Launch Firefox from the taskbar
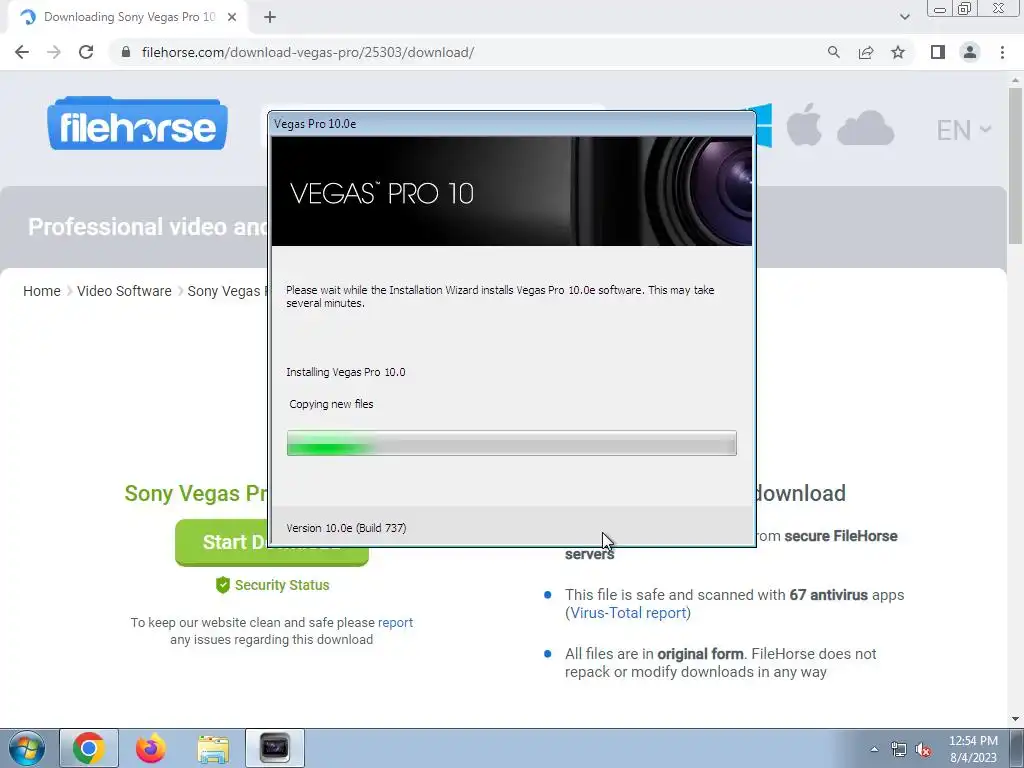 click(x=151, y=748)
